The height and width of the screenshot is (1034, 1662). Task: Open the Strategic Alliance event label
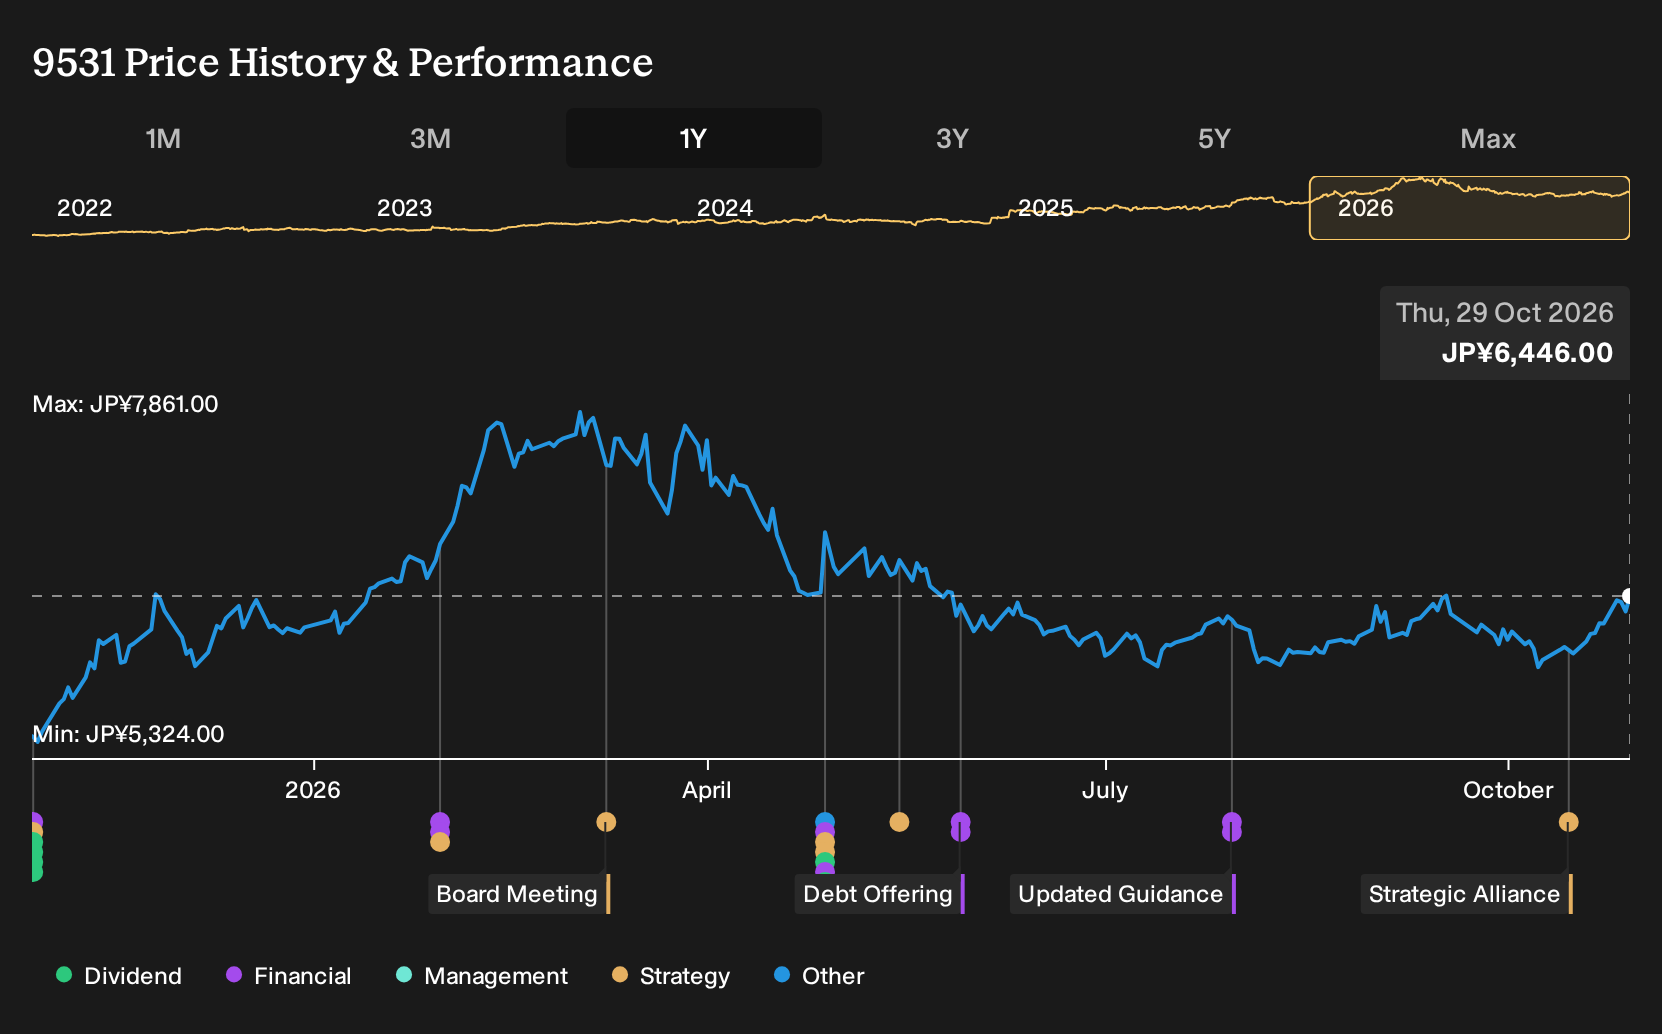[x=1466, y=894]
